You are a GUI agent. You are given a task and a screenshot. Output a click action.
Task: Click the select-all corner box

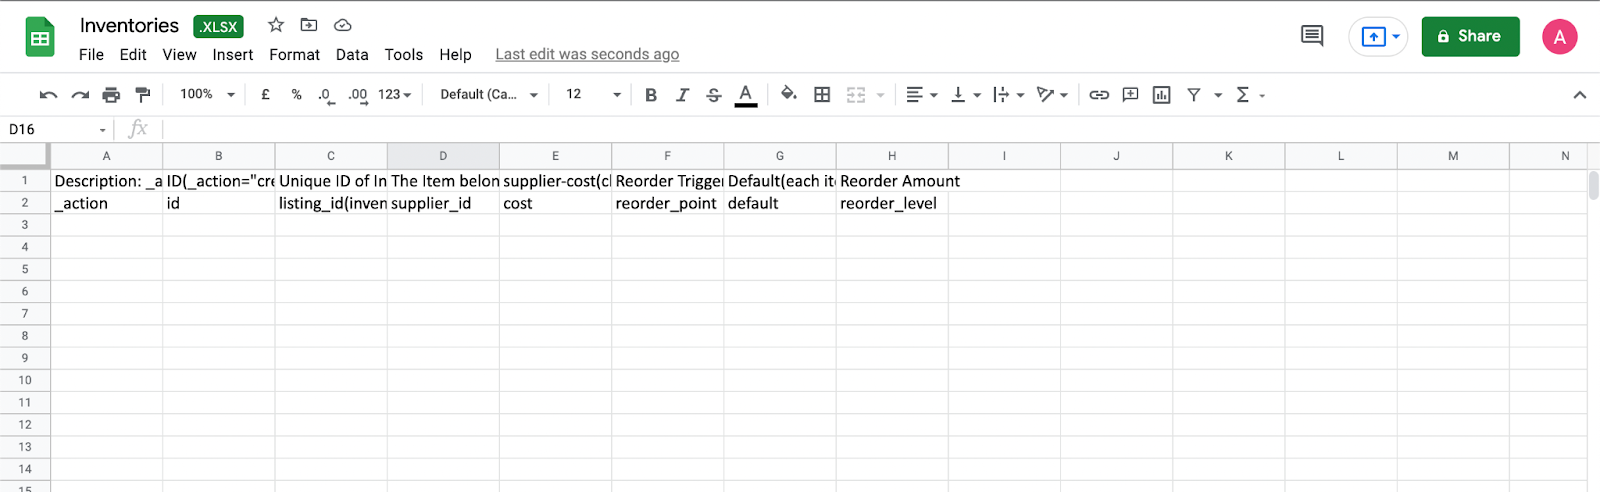(24, 155)
